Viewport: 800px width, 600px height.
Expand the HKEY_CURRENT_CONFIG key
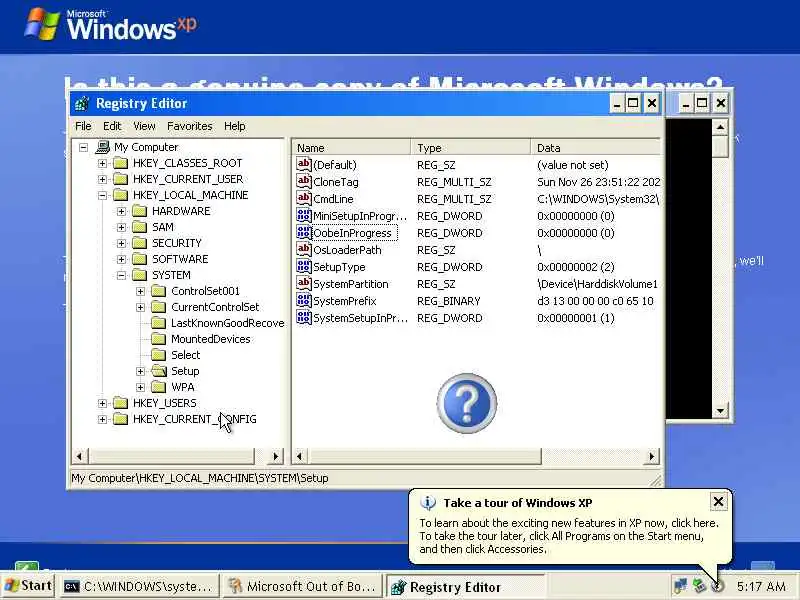click(103, 419)
